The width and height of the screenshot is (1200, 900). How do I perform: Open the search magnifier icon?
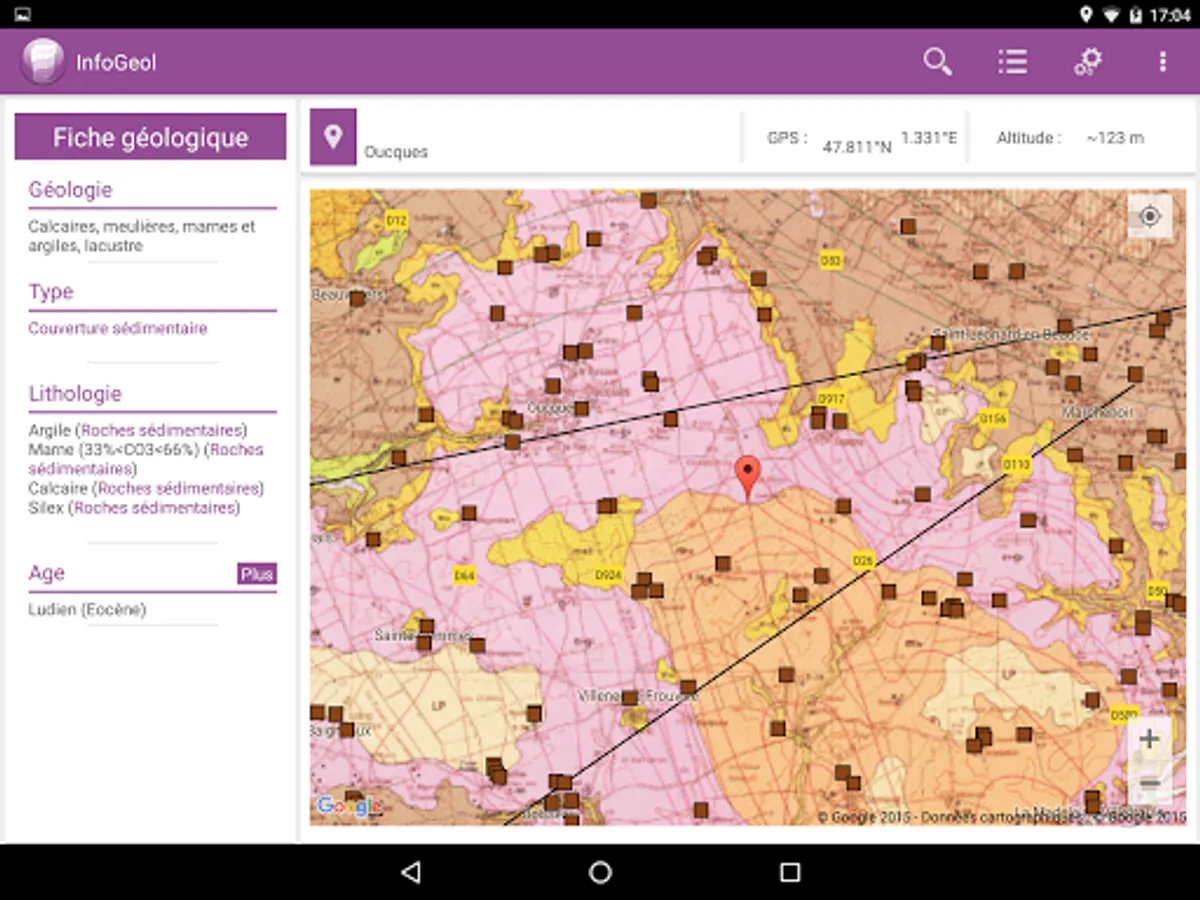pyautogui.click(x=937, y=62)
